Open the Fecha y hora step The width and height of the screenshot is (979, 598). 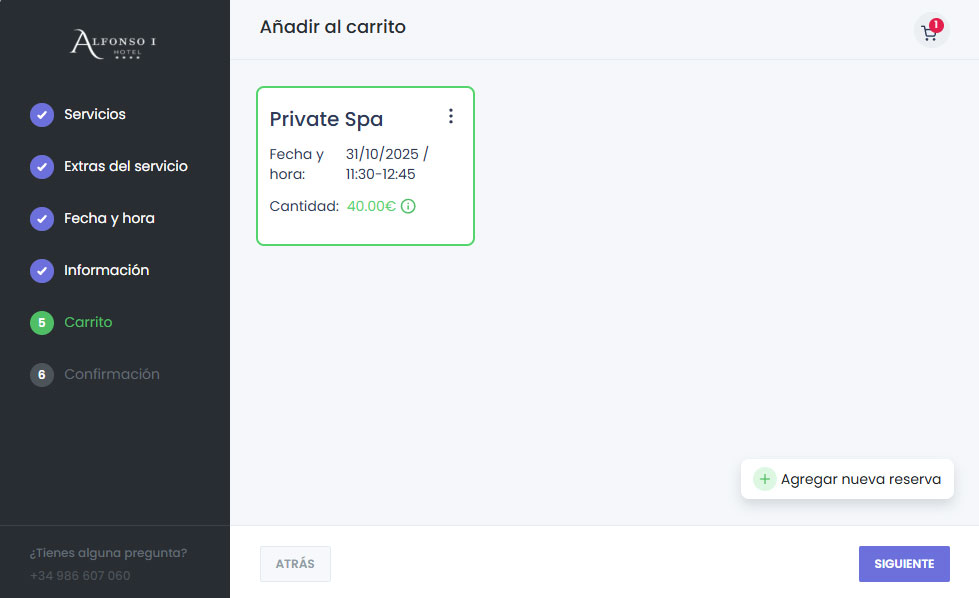click(x=109, y=219)
